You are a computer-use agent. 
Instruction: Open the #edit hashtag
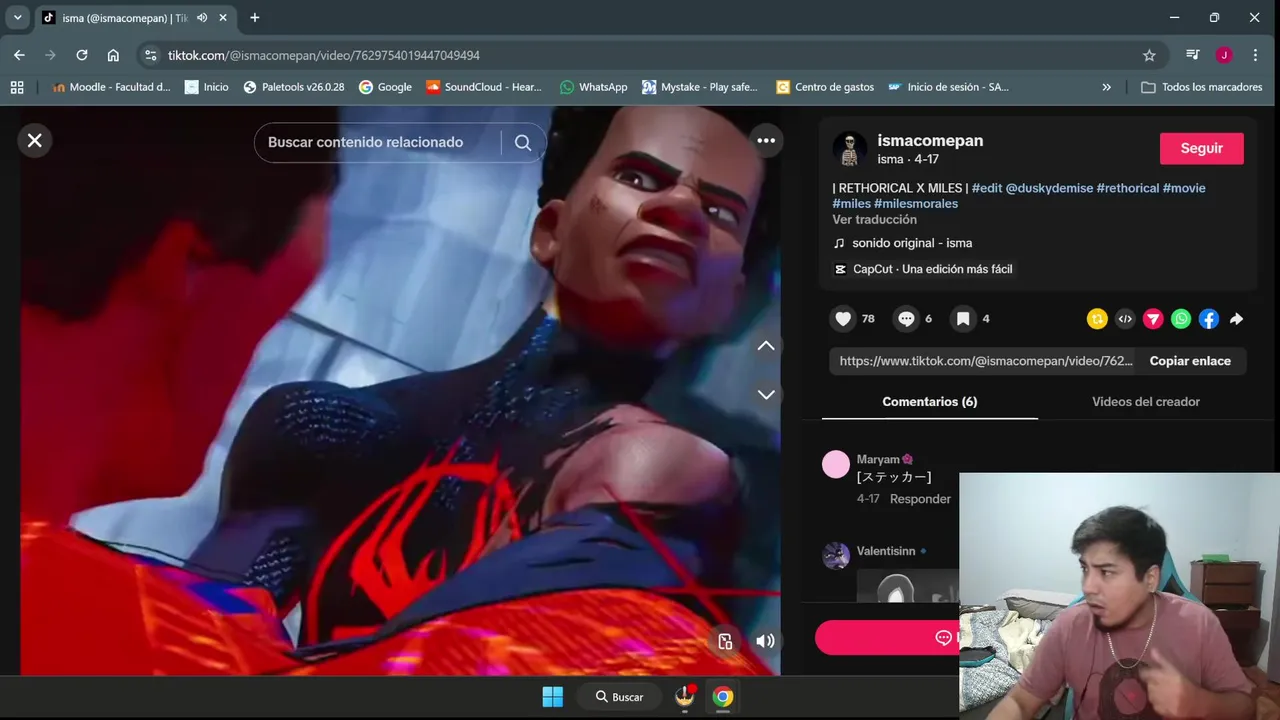(x=987, y=188)
